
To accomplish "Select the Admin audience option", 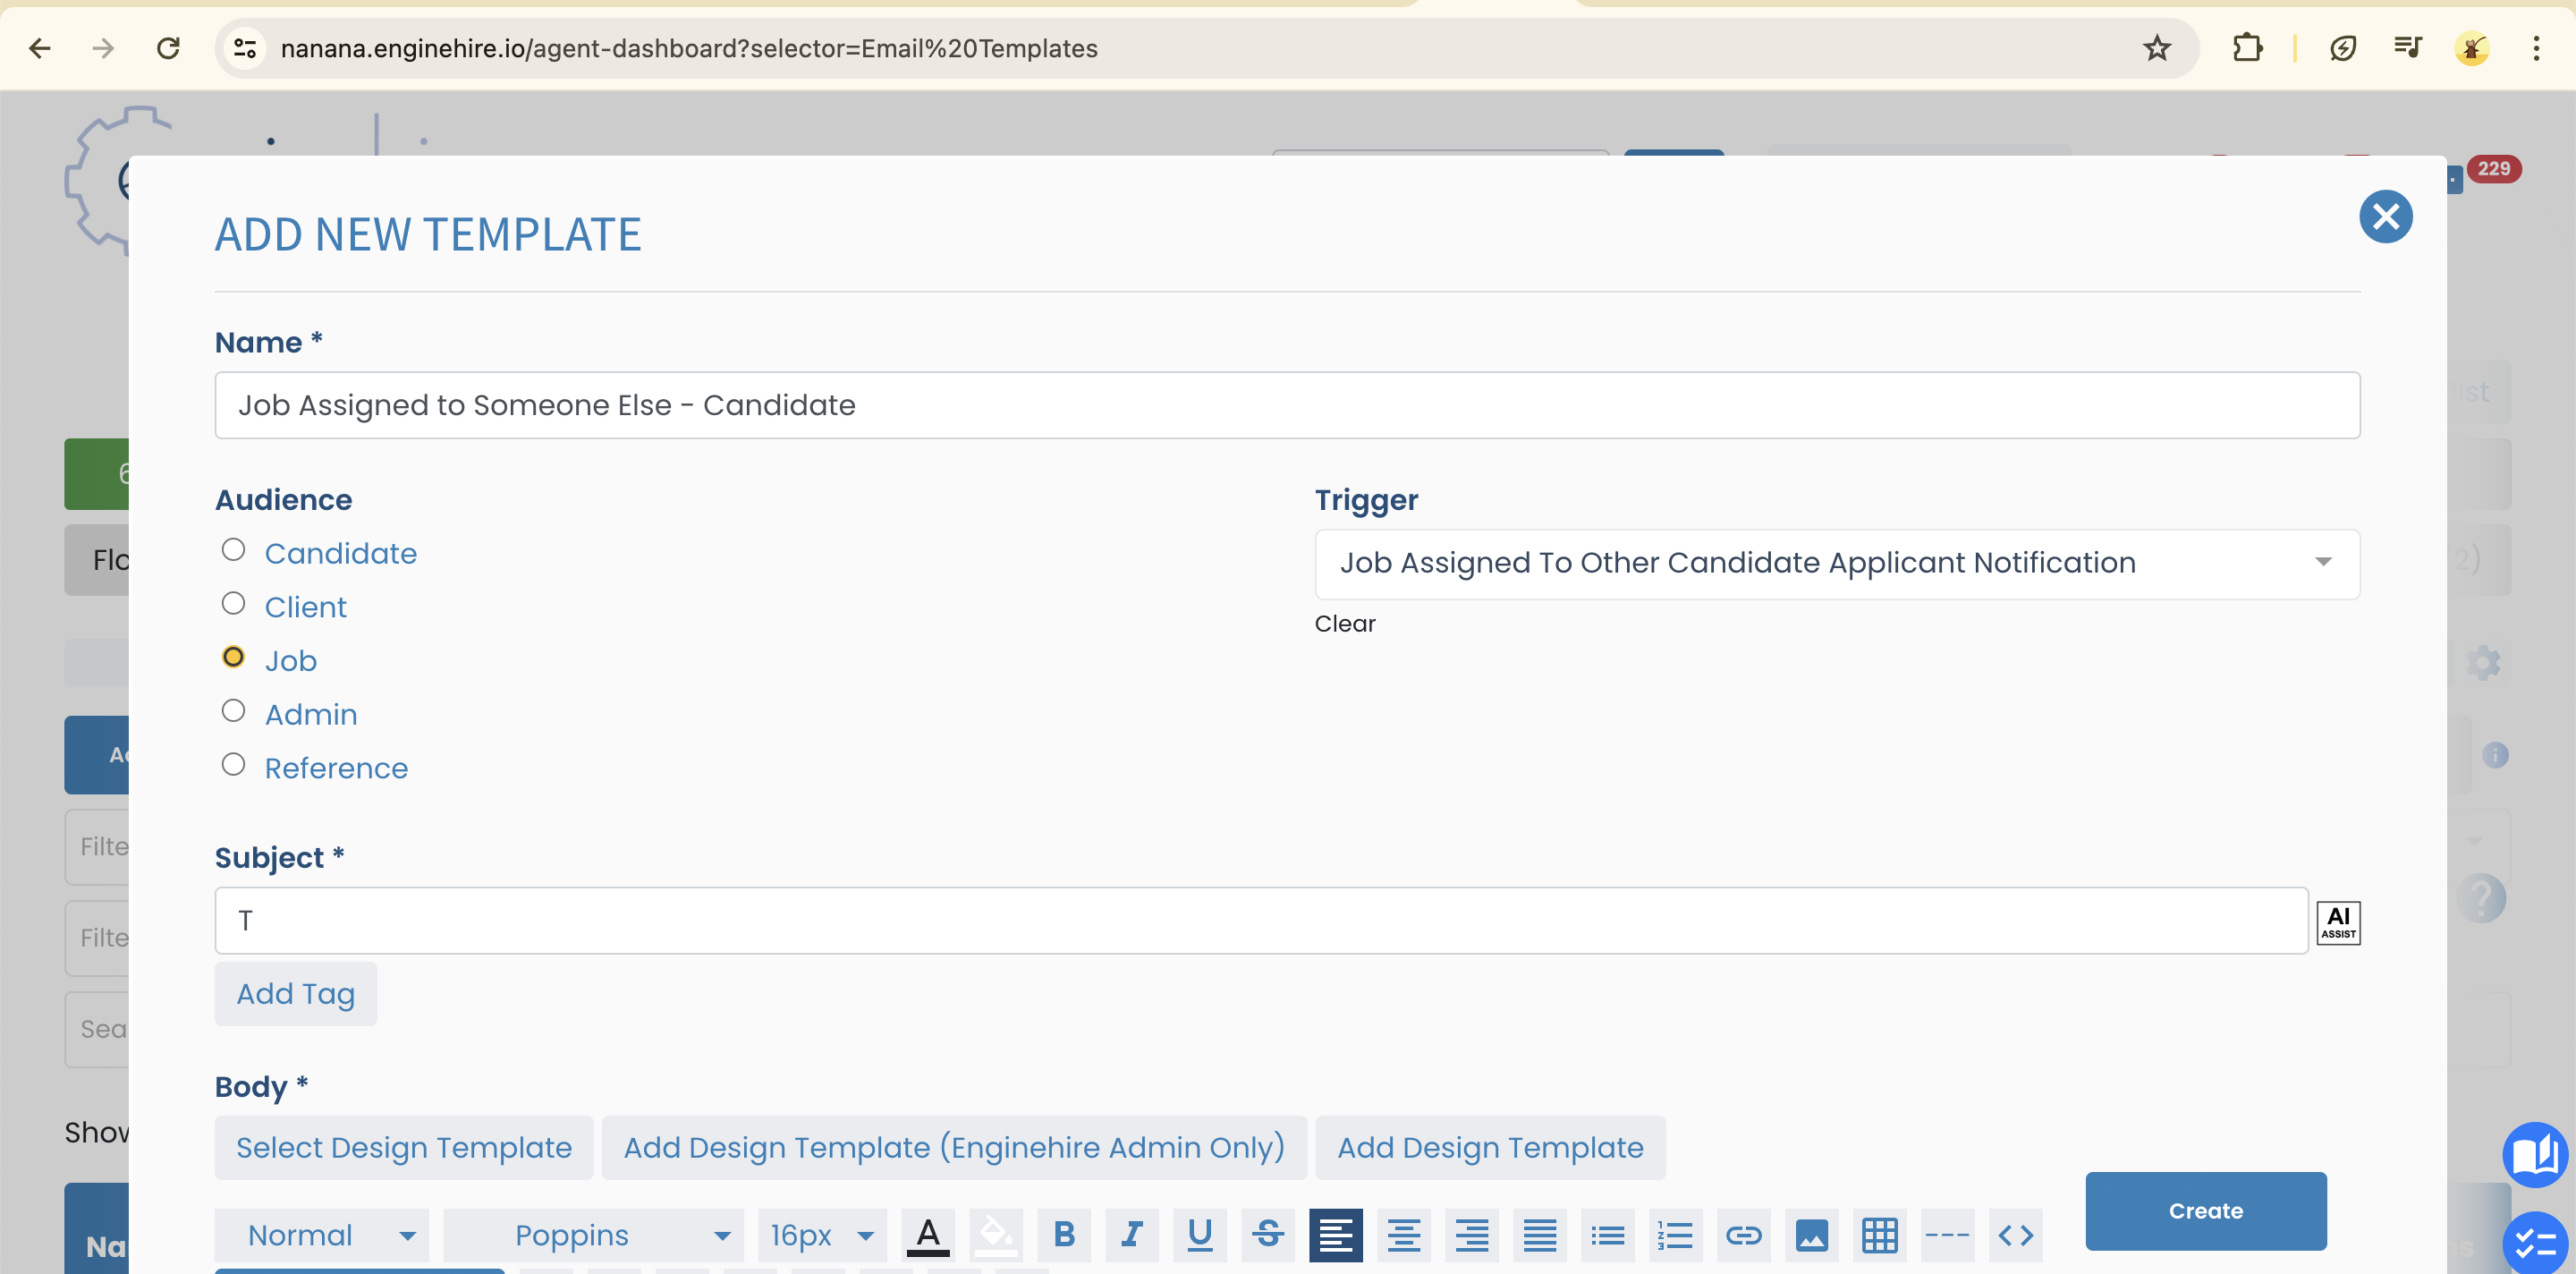I will [233, 711].
